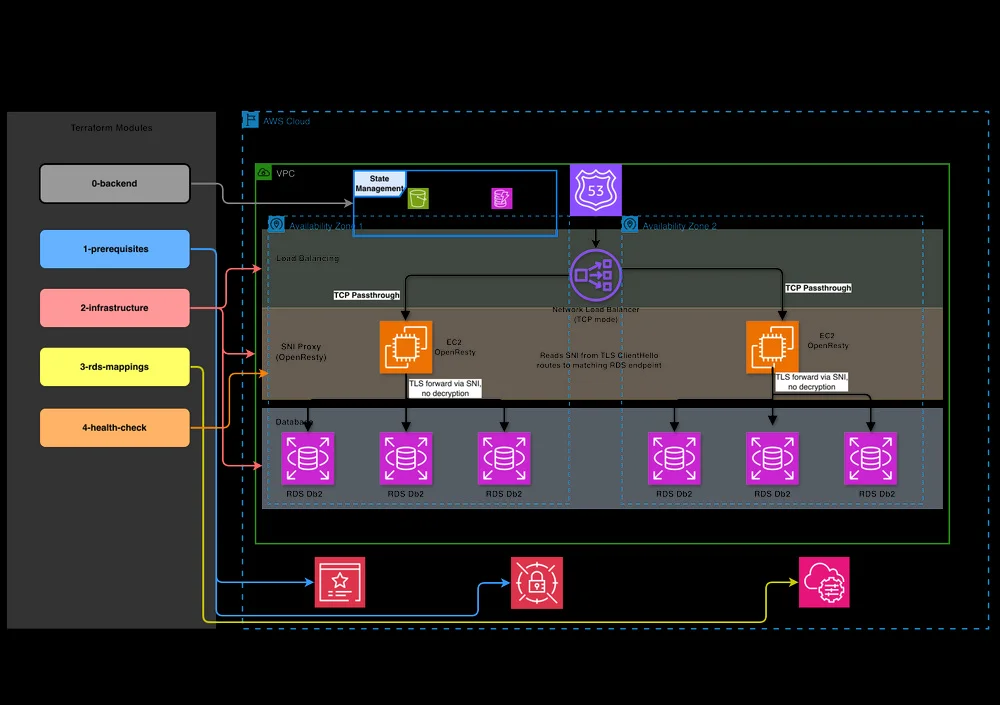
Task: Click the Availability Zone 2 label
Action: point(679,226)
